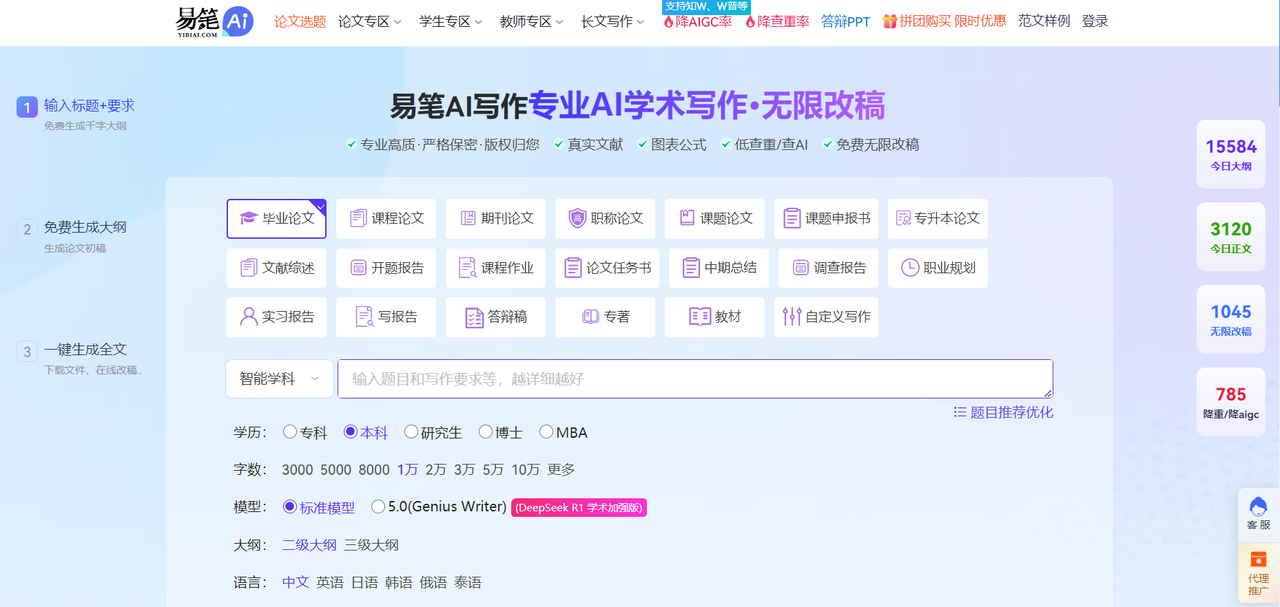Set word count to 10万
This screenshot has height=607, width=1280.
point(526,470)
